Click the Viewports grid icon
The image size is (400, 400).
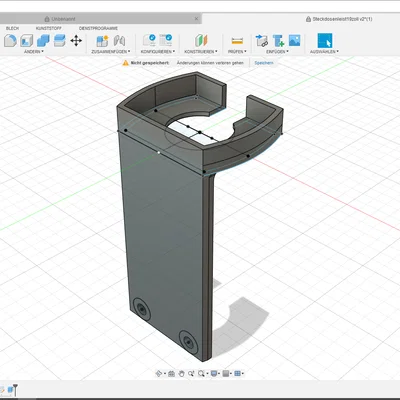[x=237, y=373]
